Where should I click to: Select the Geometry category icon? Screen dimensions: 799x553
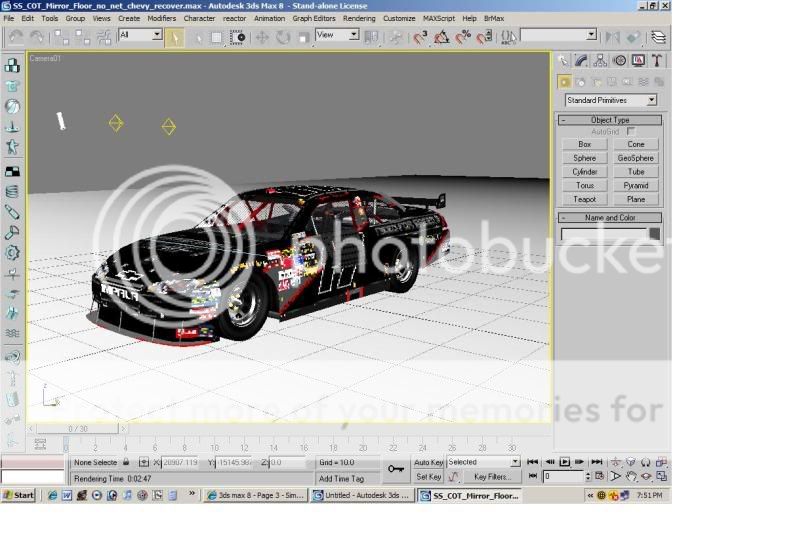coord(565,82)
